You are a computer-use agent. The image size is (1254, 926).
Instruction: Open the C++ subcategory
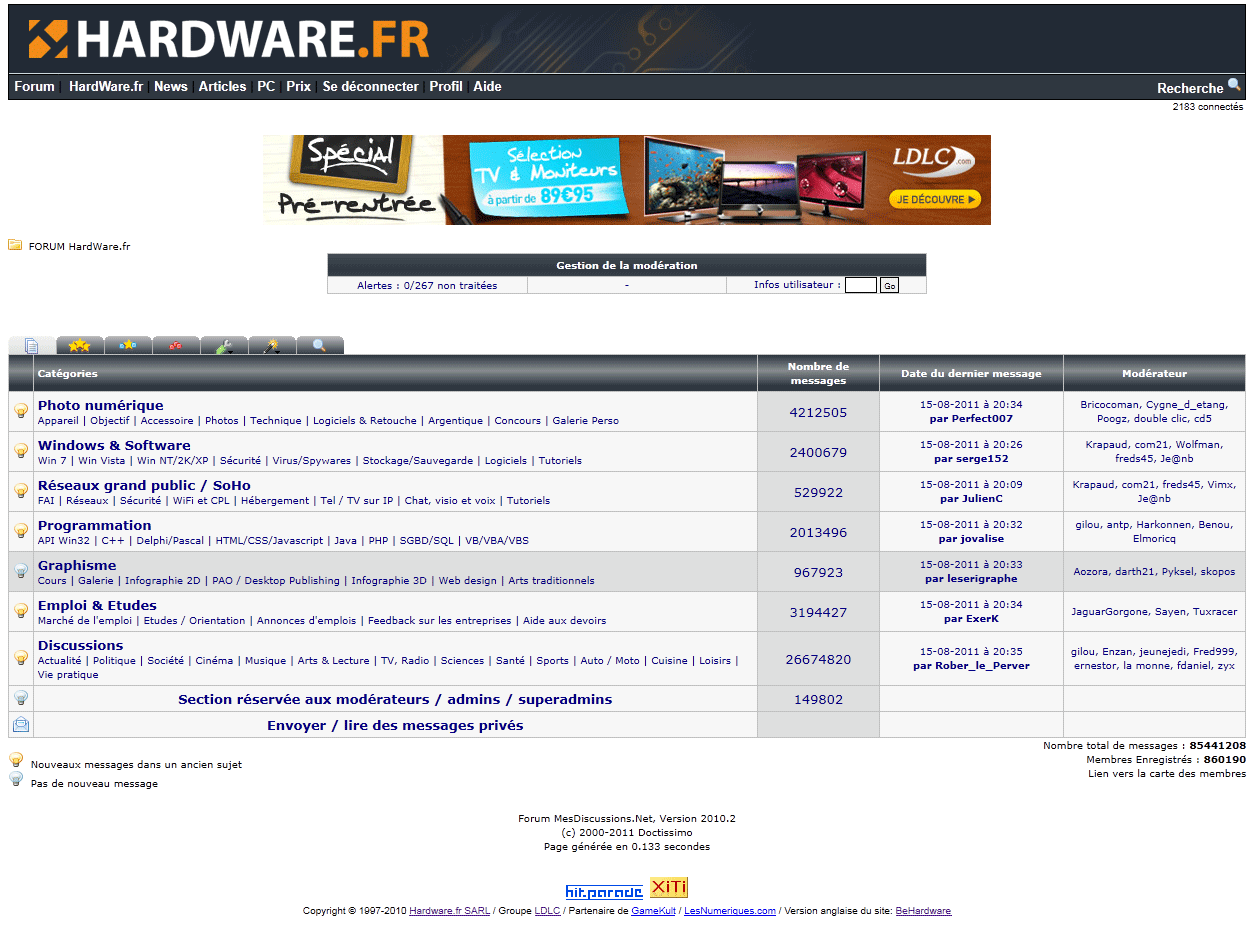tap(113, 541)
